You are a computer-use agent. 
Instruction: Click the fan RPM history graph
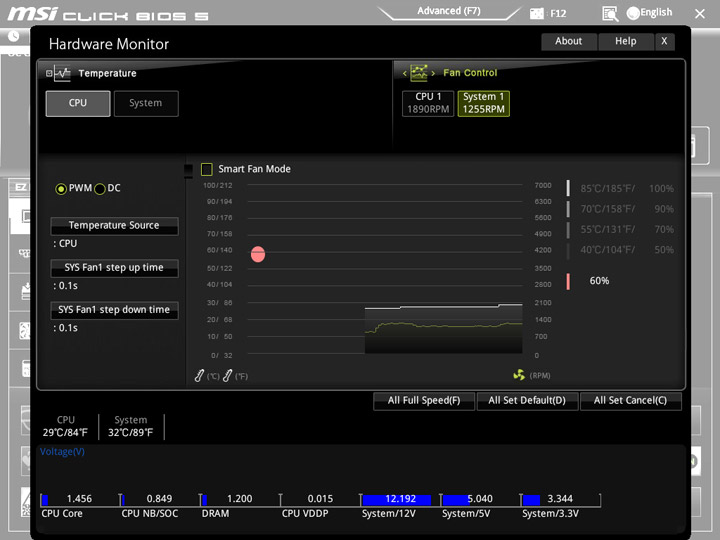click(444, 329)
